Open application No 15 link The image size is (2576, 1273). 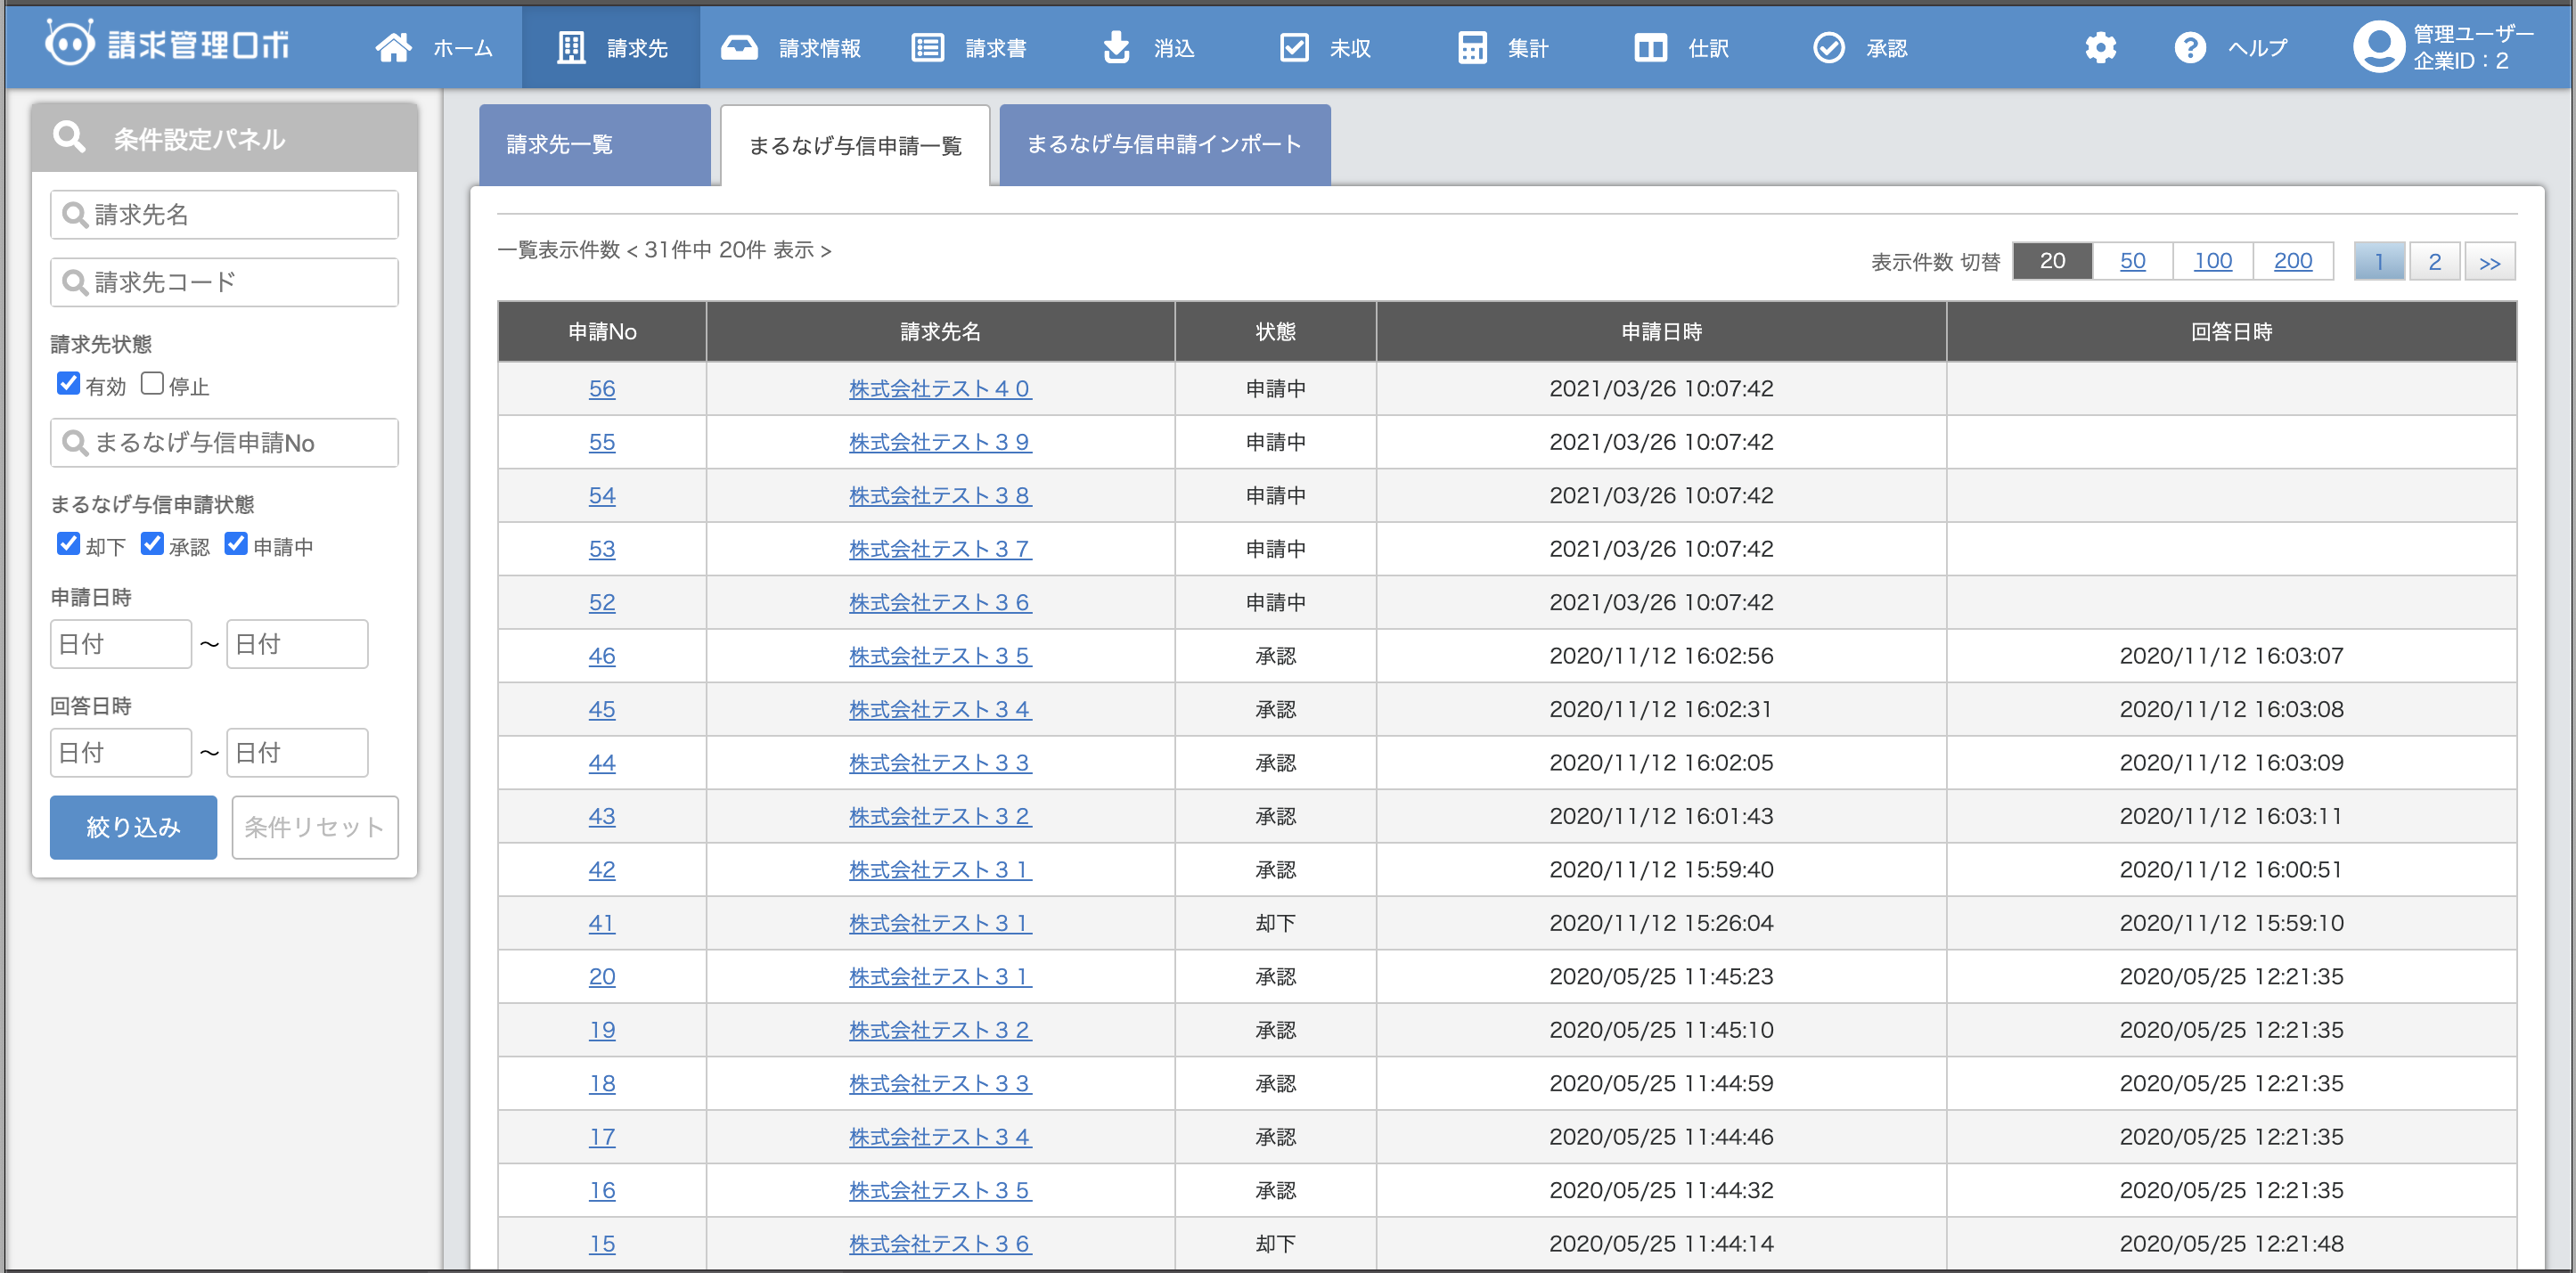[x=602, y=1243]
